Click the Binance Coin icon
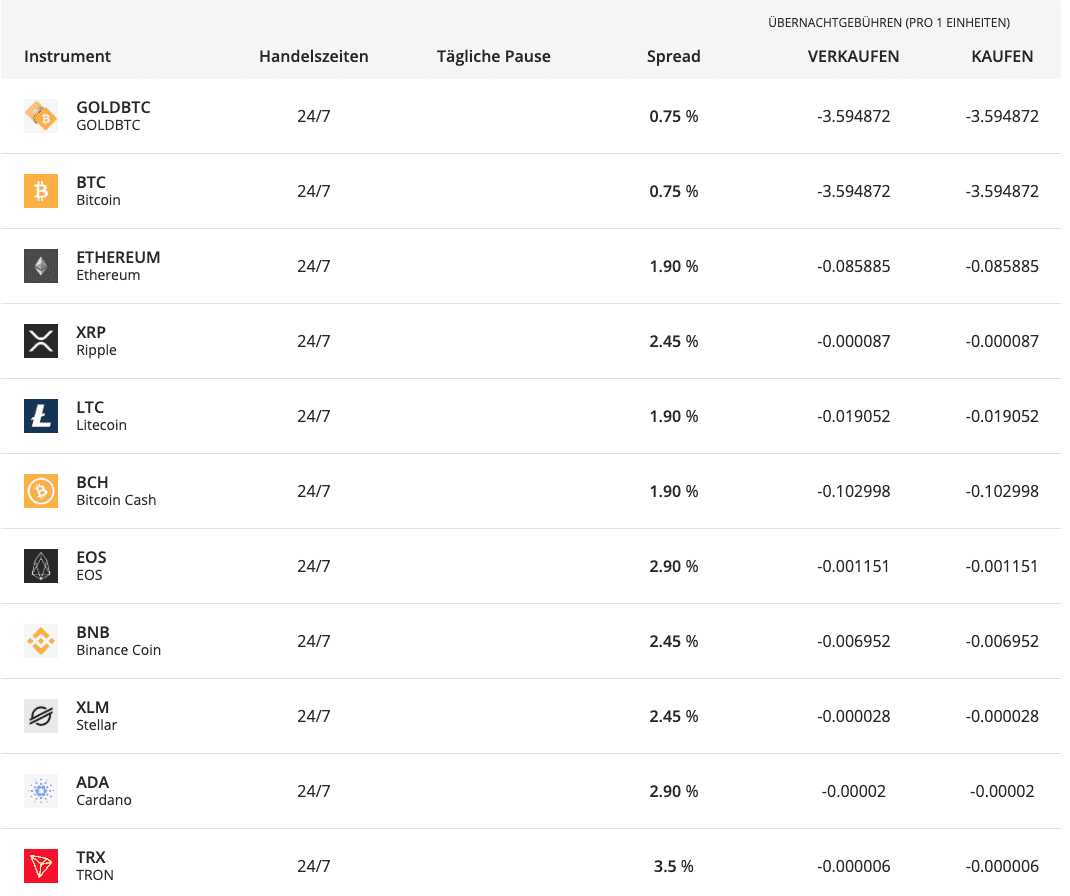The width and height of the screenshot is (1070, 896). [41, 641]
